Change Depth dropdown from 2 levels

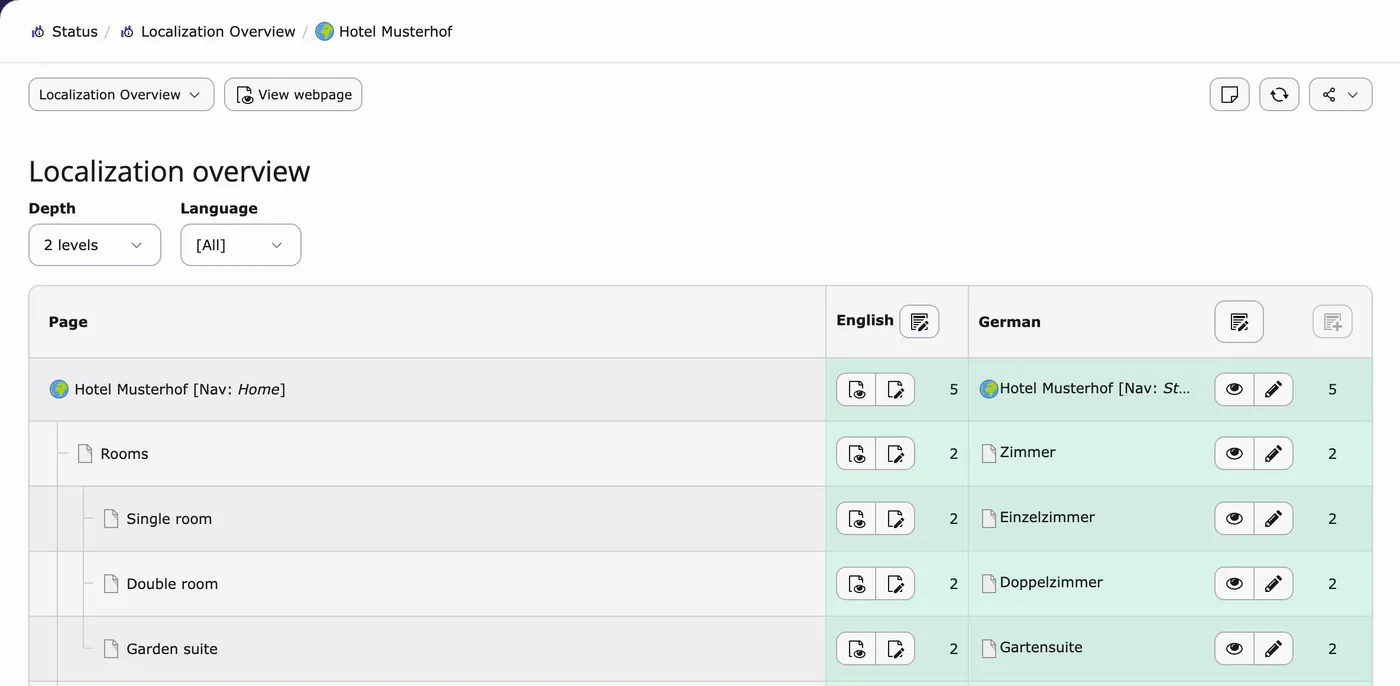pos(95,245)
